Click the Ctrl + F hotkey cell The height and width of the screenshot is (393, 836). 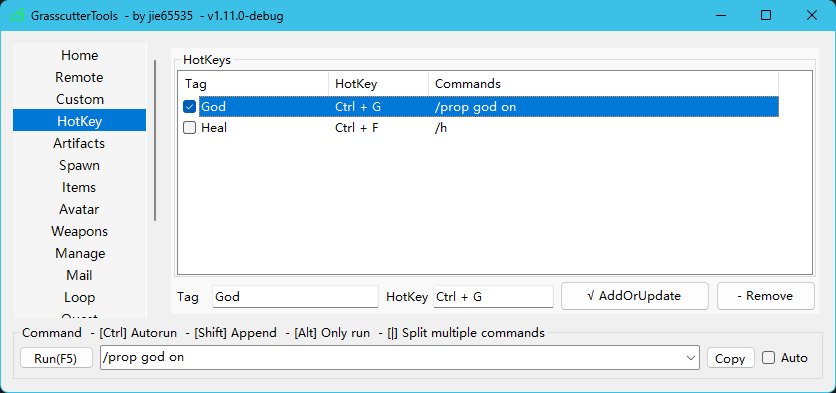[x=357, y=128]
